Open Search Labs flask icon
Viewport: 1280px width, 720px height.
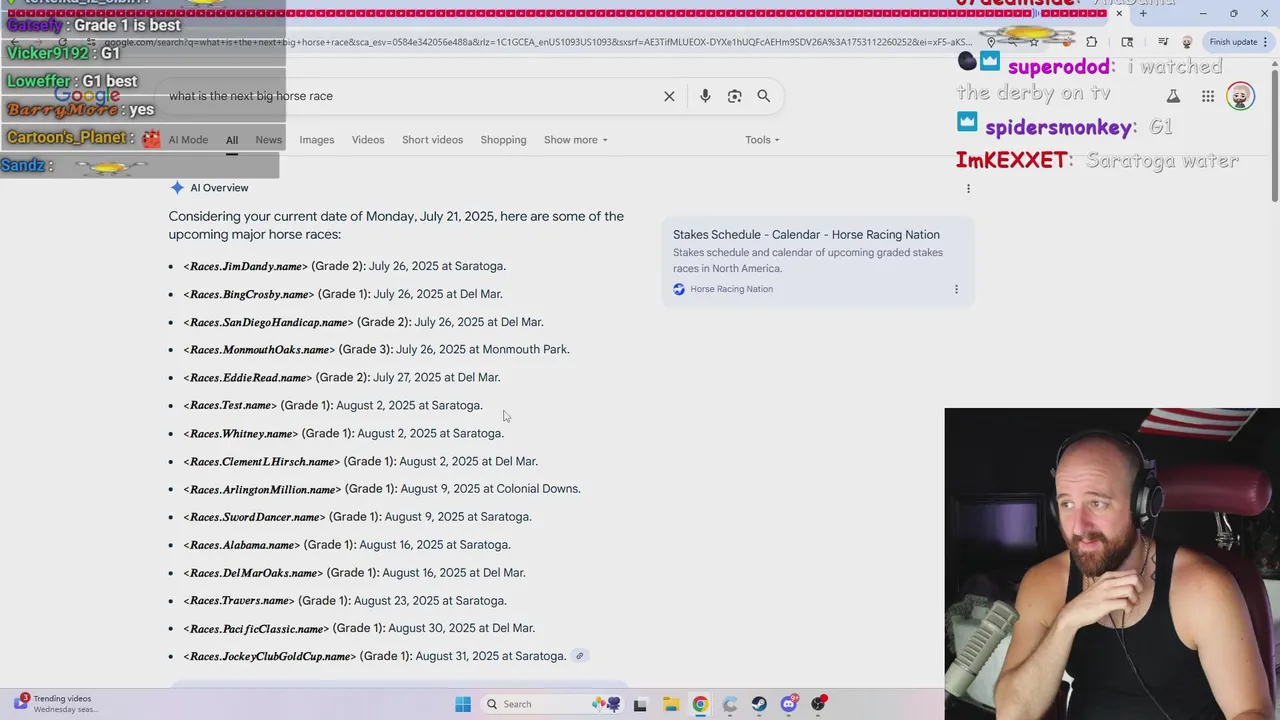pos(1173,96)
